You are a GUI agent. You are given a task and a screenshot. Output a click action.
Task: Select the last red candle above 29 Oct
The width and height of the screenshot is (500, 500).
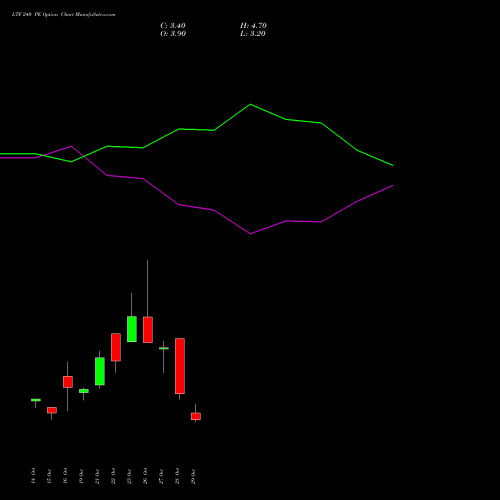196,416
